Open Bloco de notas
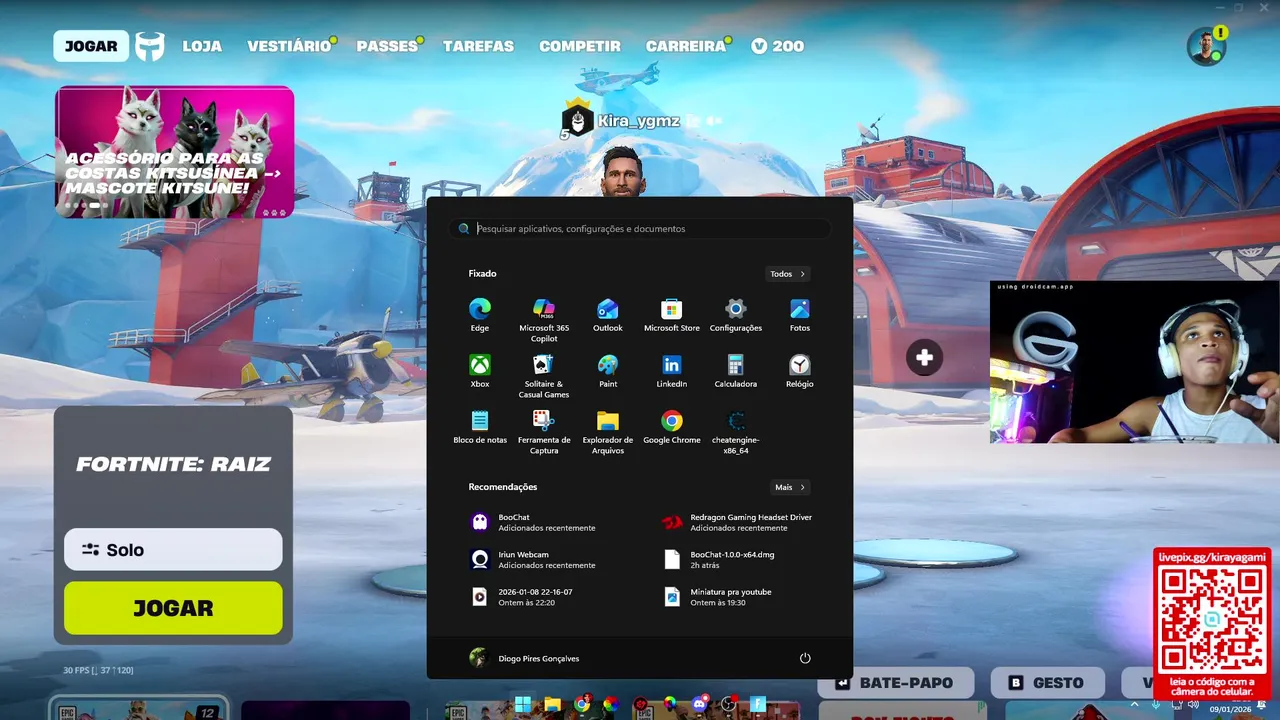The width and height of the screenshot is (1280, 720). [x=480, y=426]
